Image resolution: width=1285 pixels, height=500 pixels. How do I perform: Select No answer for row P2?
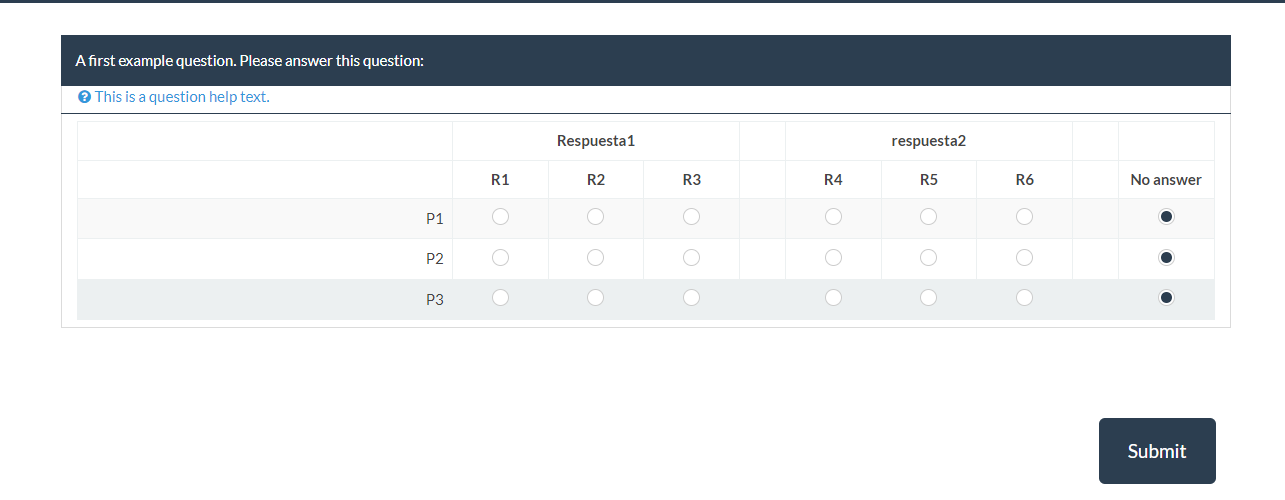(1166, 257)
